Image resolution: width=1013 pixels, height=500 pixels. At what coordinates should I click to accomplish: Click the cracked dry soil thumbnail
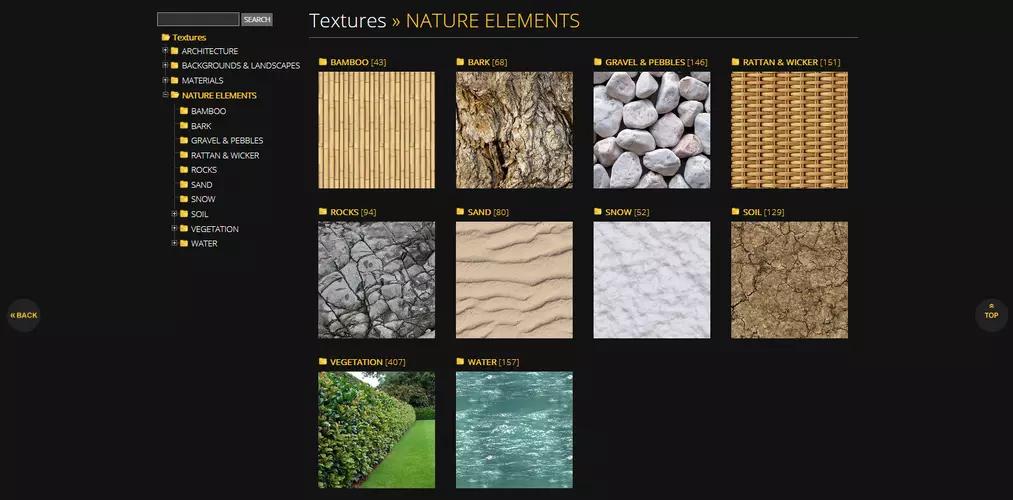coord(789,280)
